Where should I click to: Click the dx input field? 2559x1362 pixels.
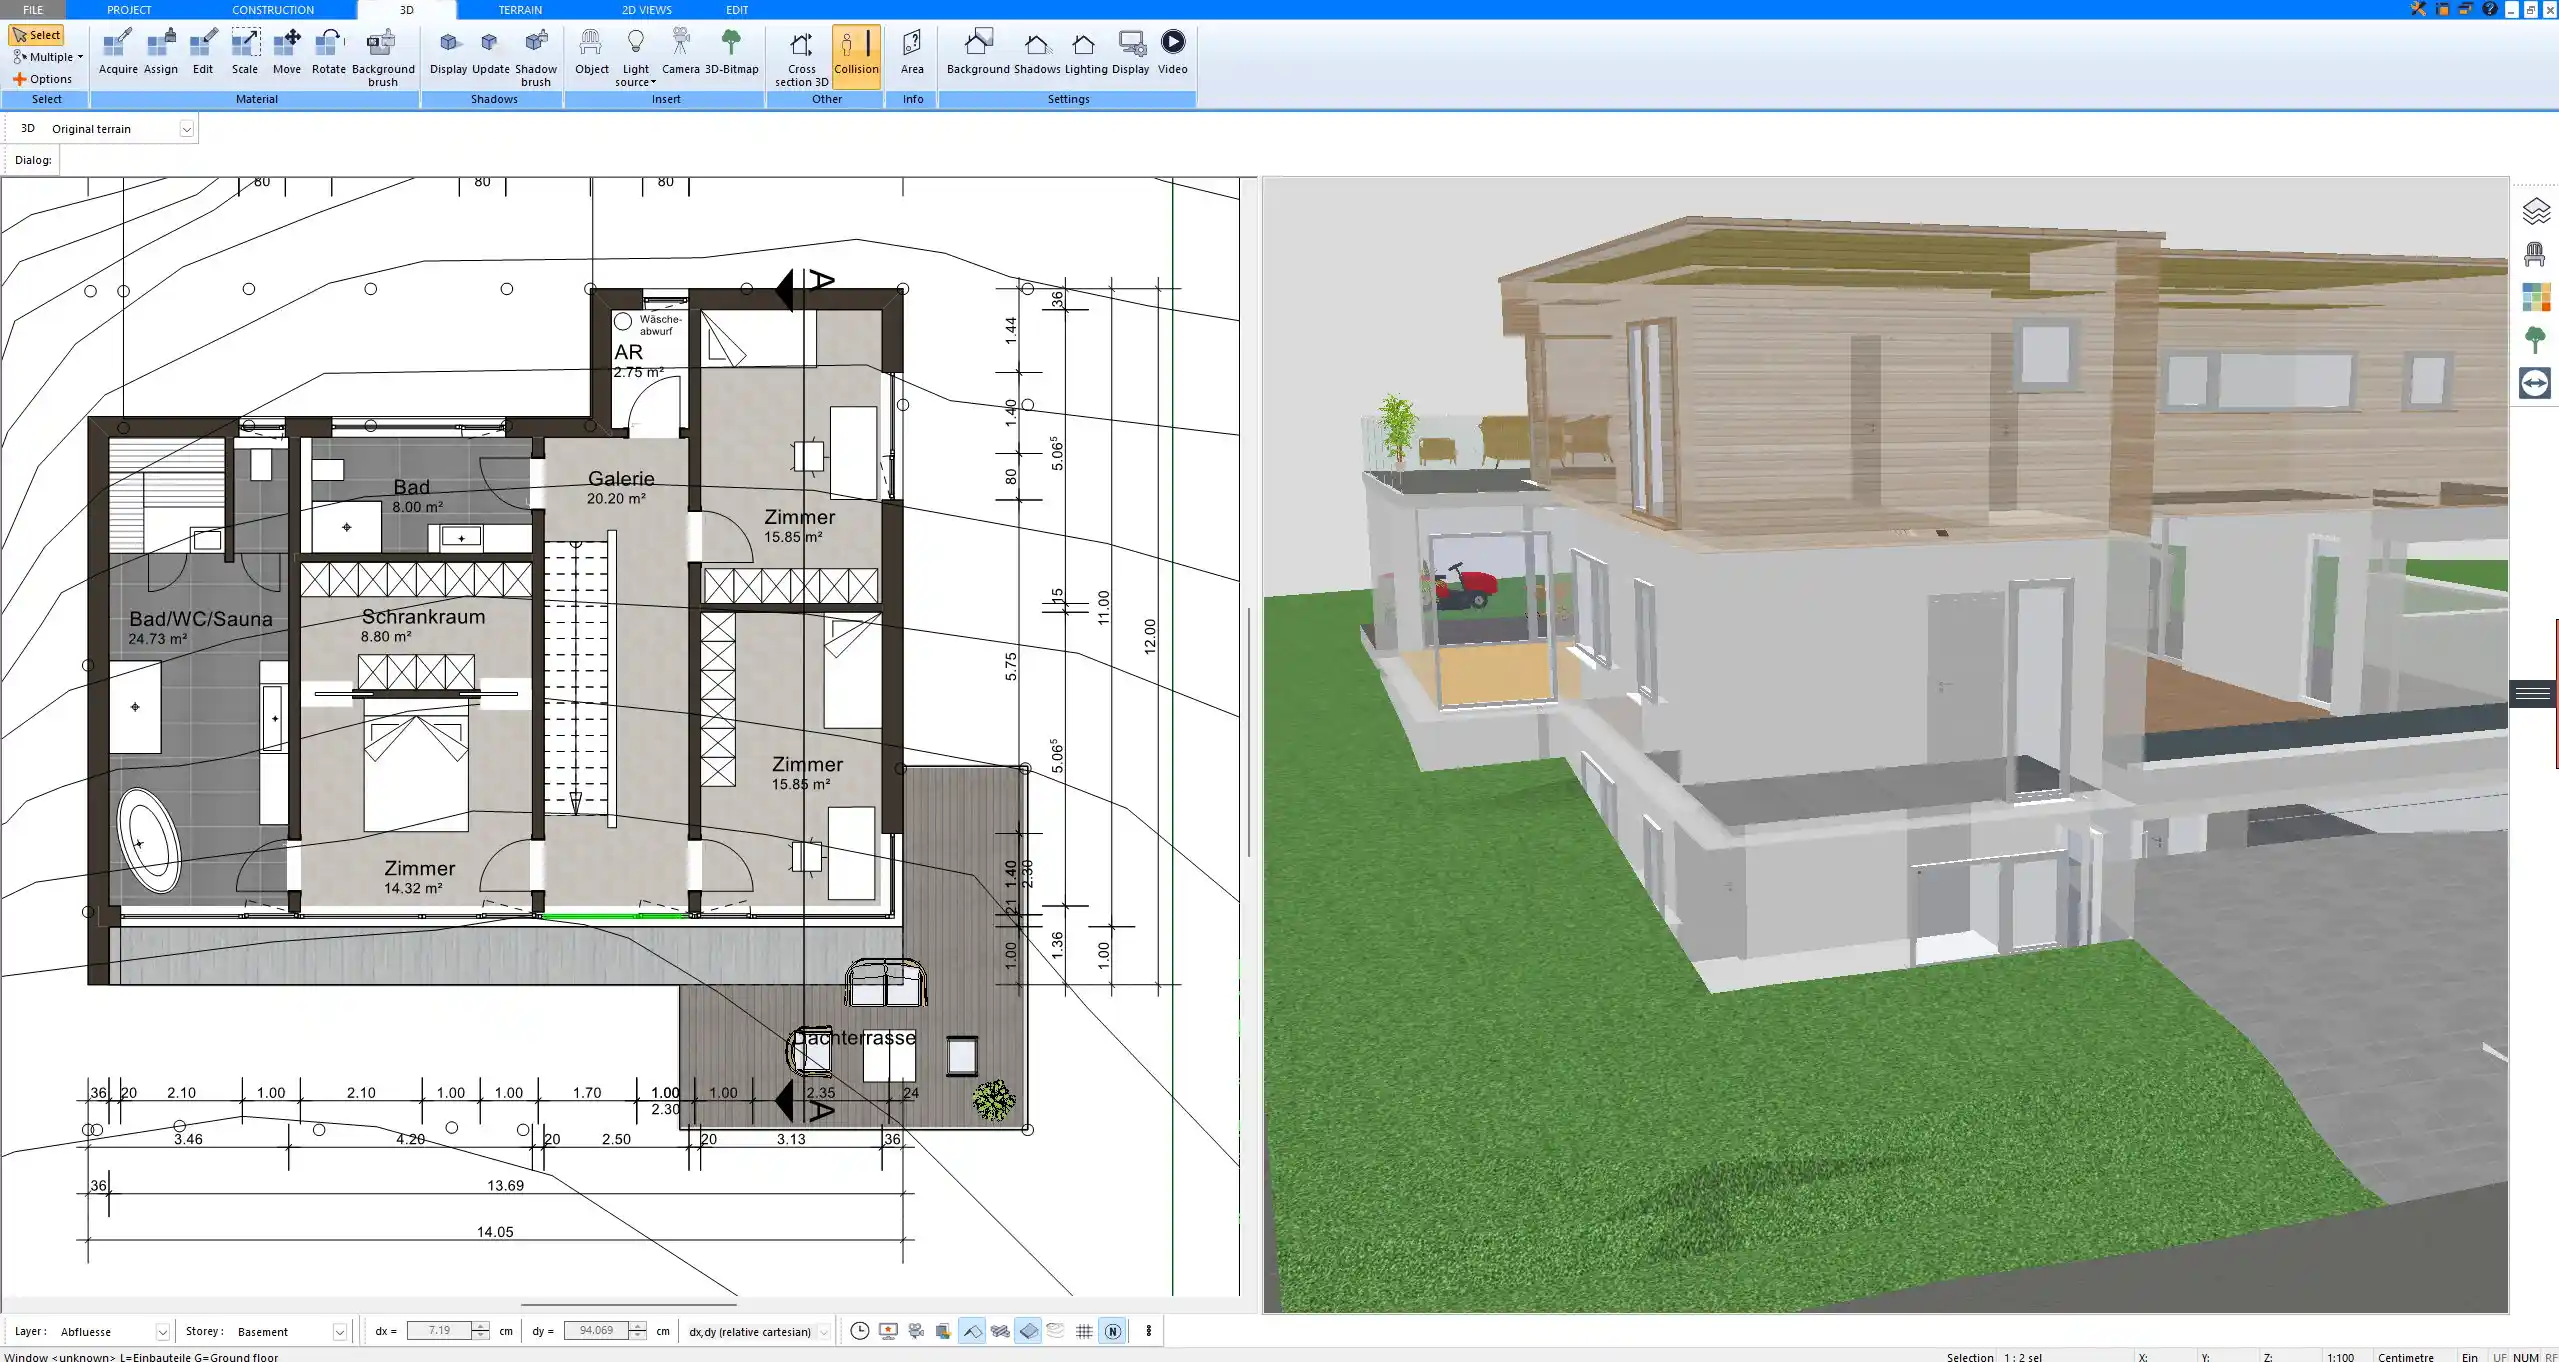440,1331
